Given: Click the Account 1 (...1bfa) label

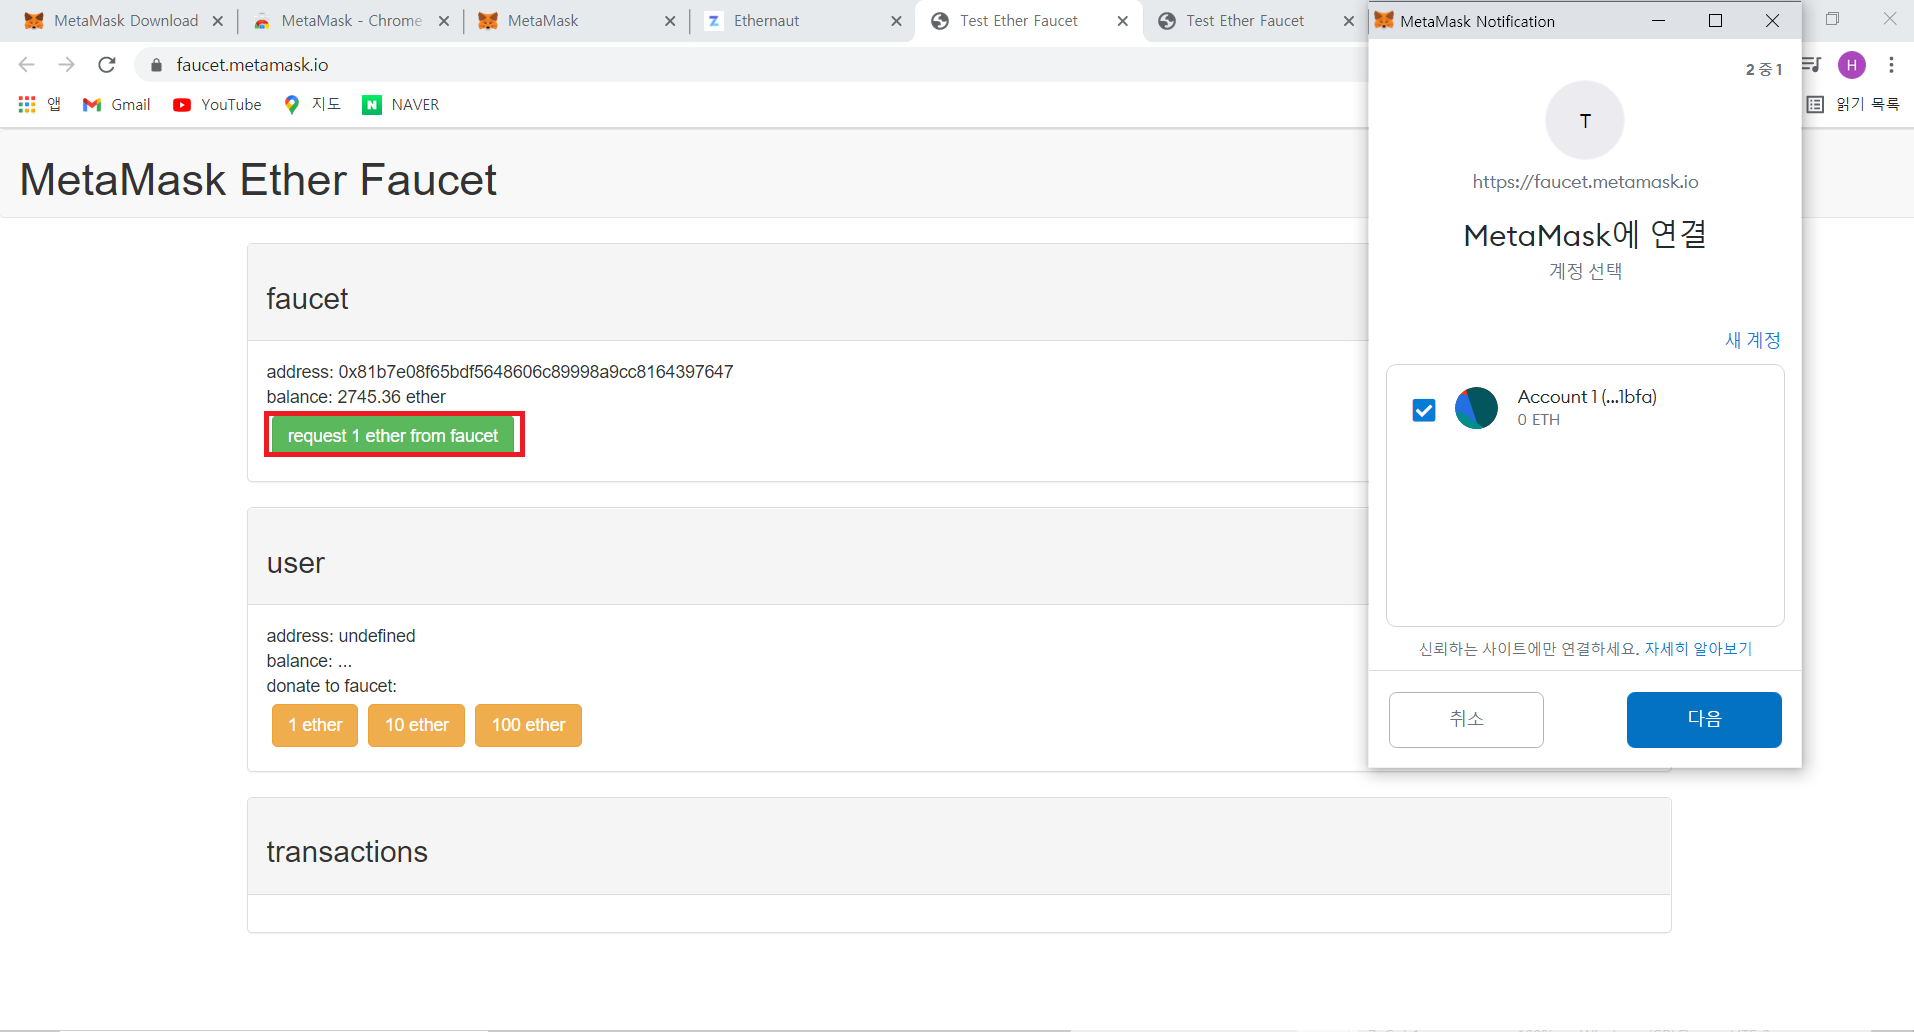Looking at the screenshot, I should pos(1587,397).
